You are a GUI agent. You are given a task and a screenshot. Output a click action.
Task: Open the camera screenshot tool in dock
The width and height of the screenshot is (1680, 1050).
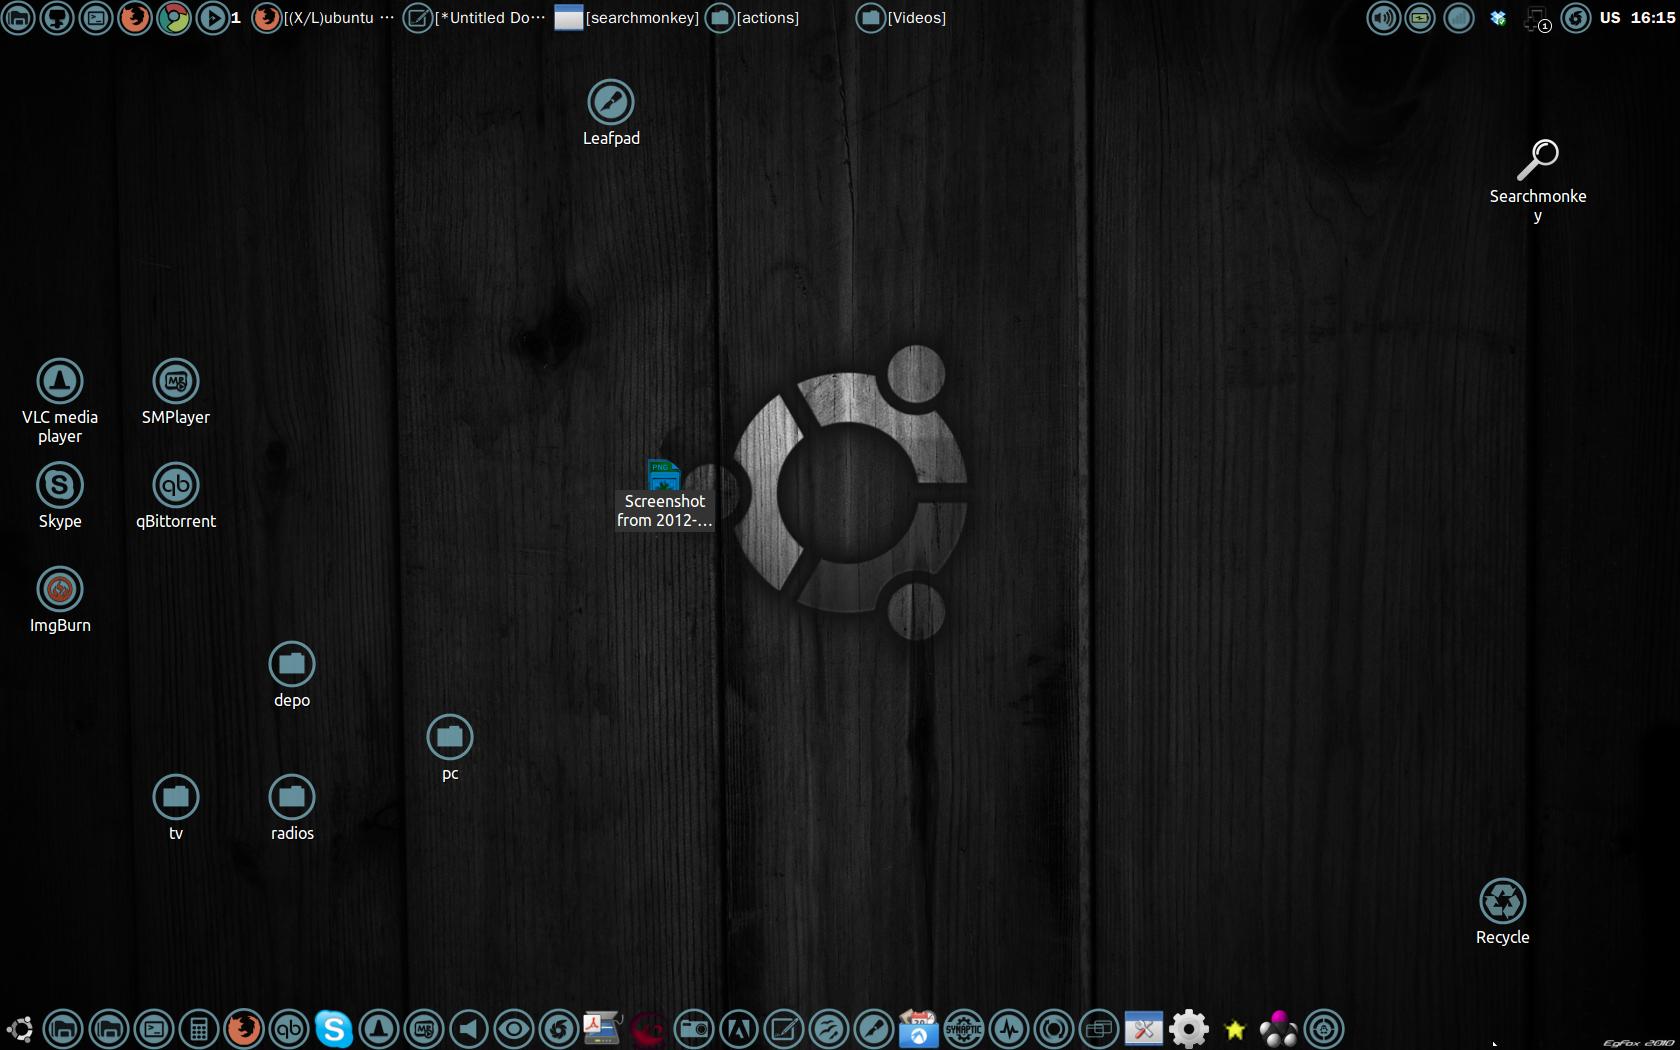(694, 1029)
